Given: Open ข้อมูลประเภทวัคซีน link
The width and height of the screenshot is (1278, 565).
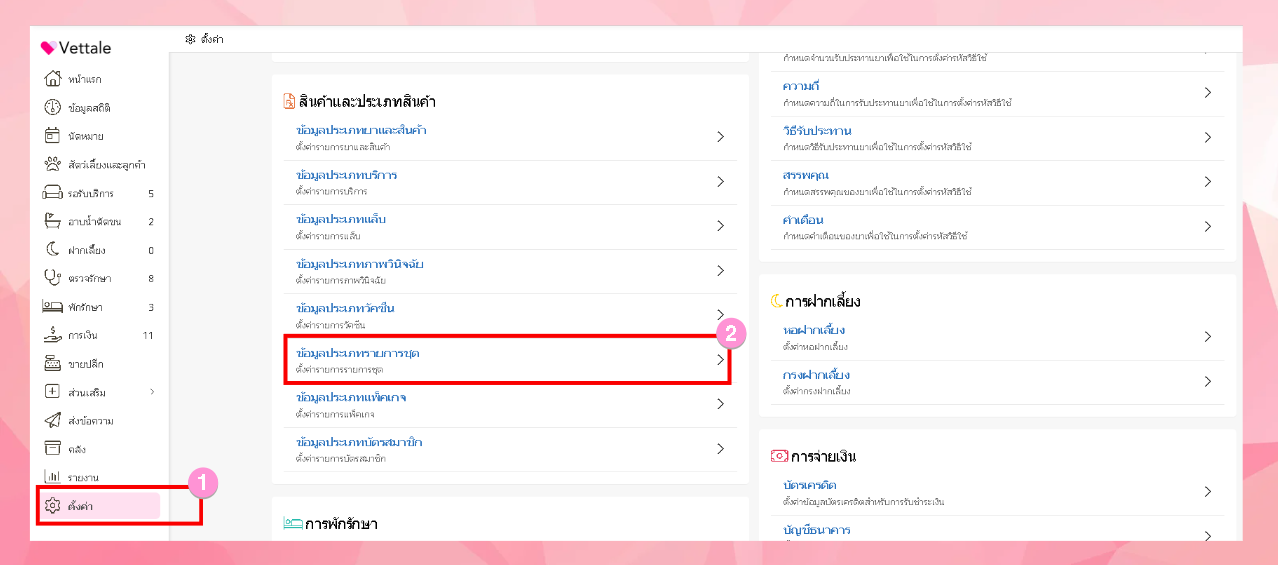Looking at the screenshot, I should pyautogui.click(x=345, y=308).
